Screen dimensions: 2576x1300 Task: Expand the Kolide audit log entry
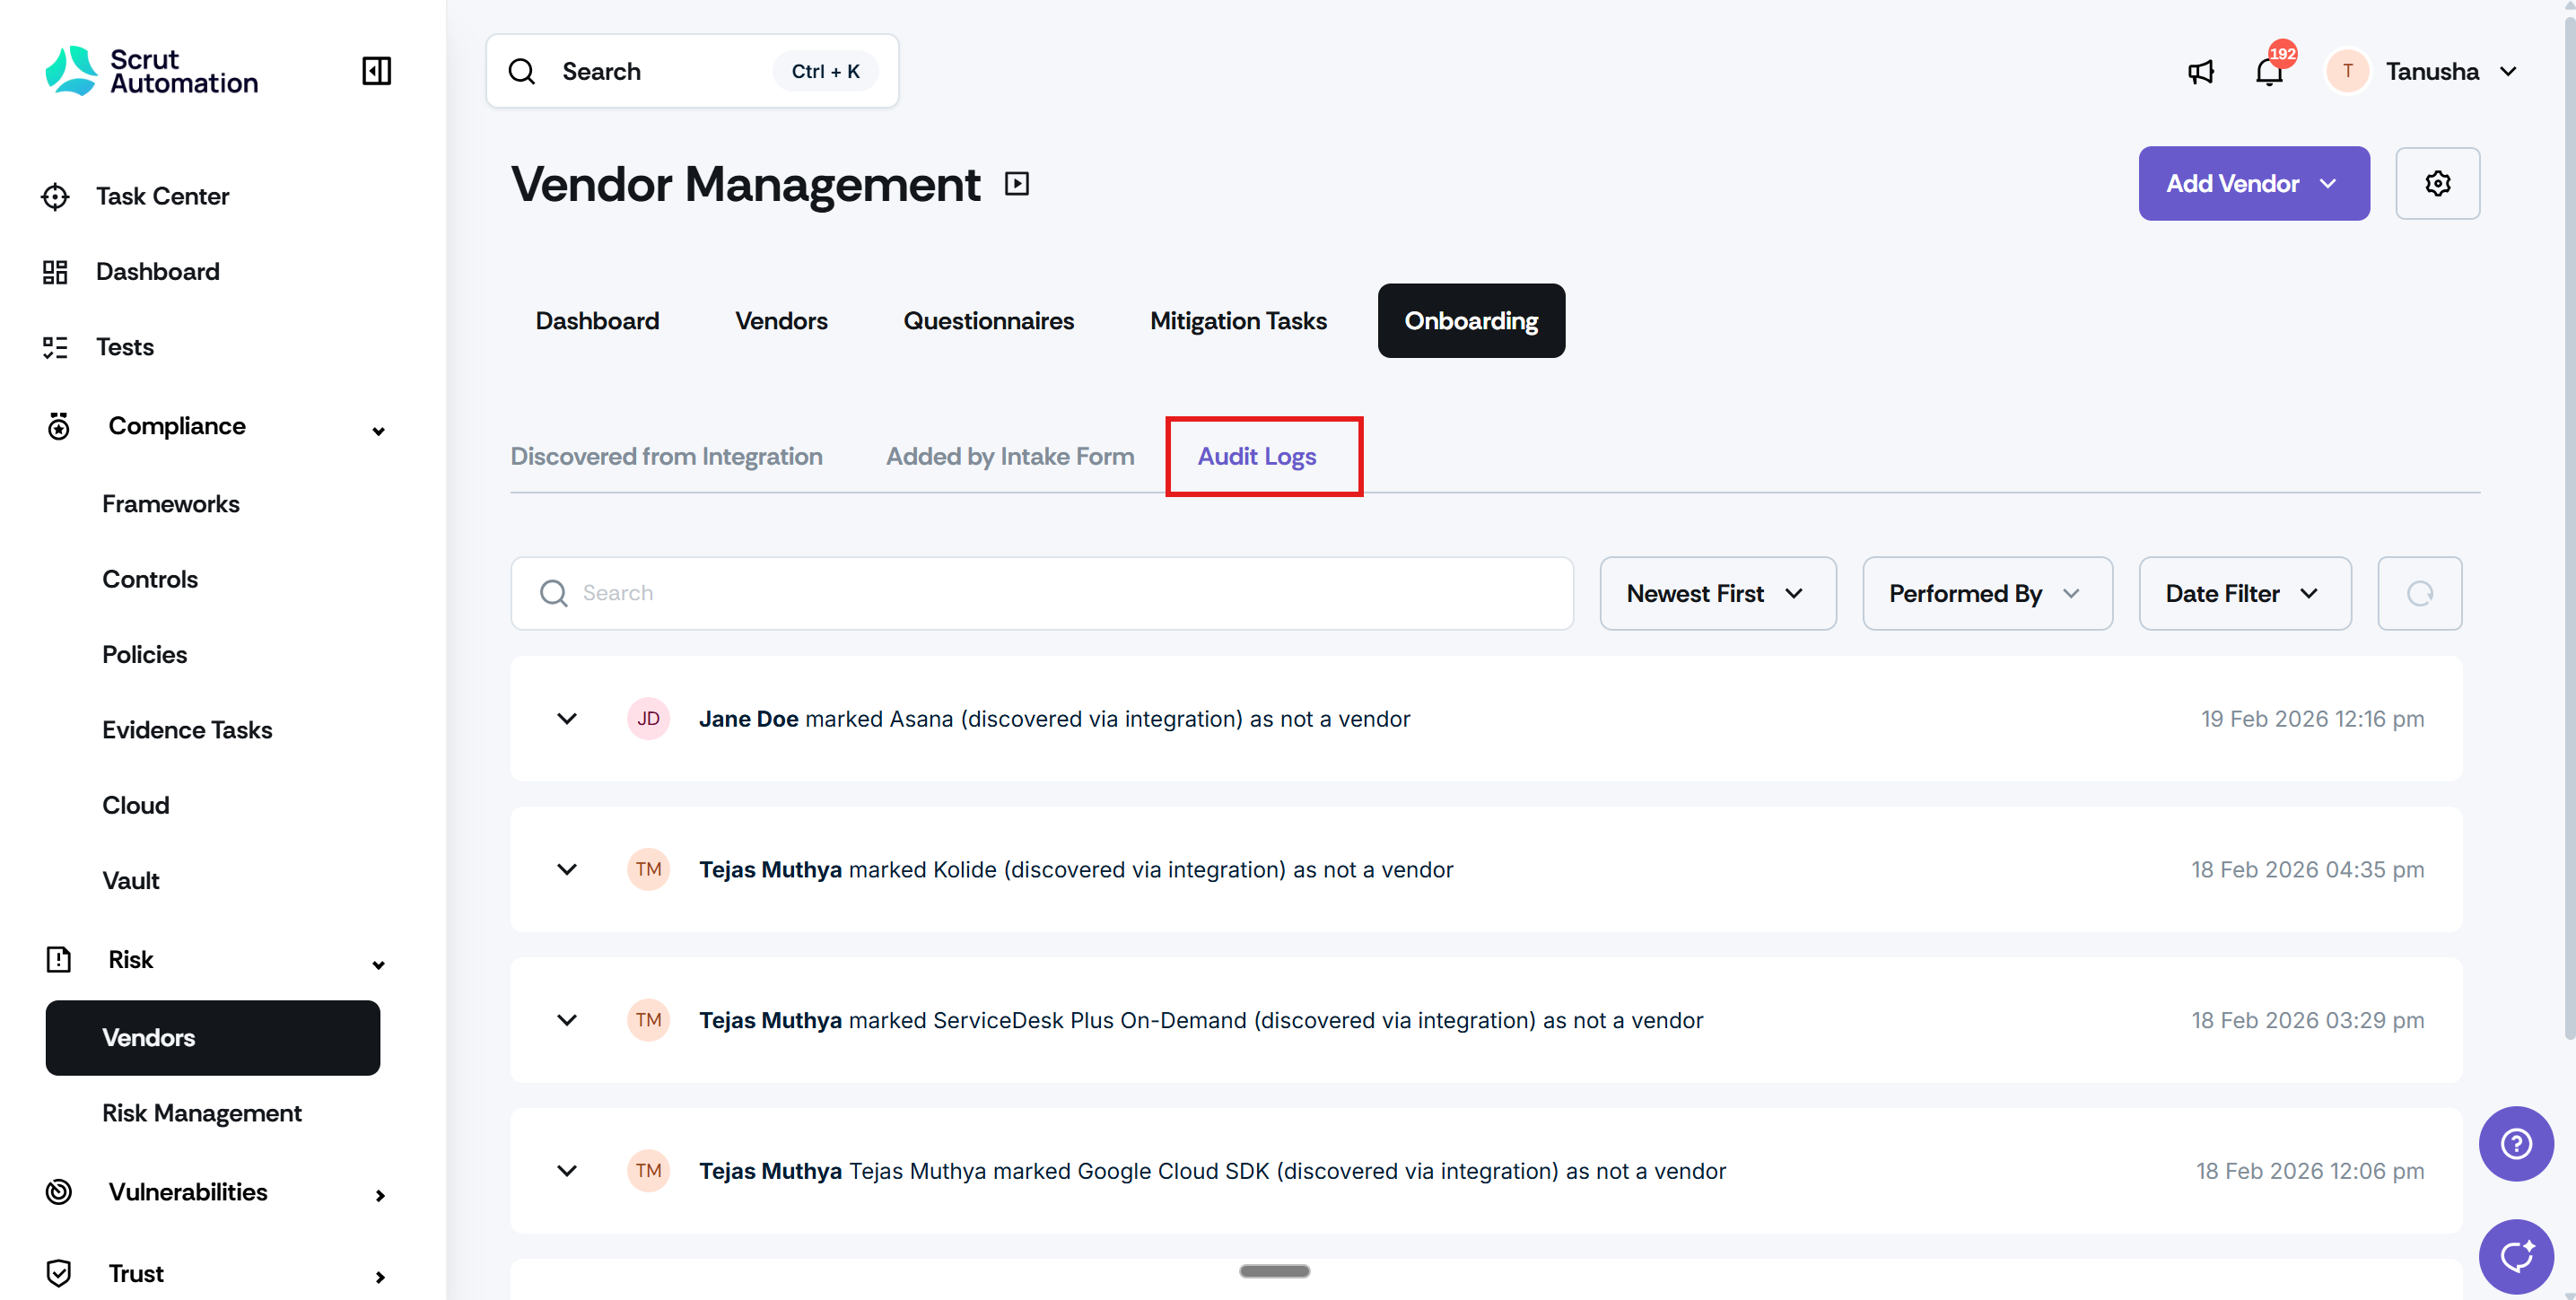[567, 870]
